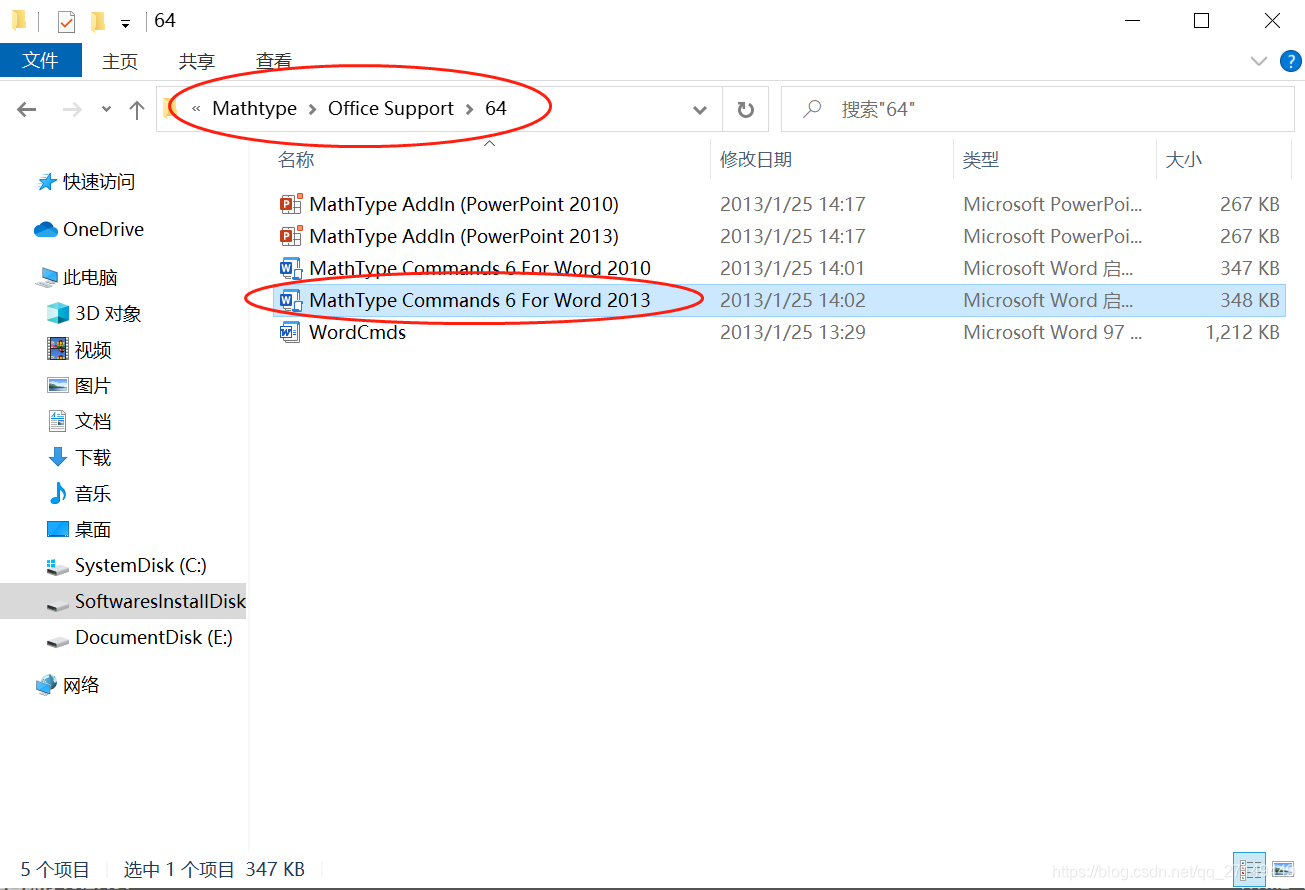The width and height of the screenshot is (1305, 890).
Task: Open 快速访问 in the navigation pane
Action: pos(99,182)
